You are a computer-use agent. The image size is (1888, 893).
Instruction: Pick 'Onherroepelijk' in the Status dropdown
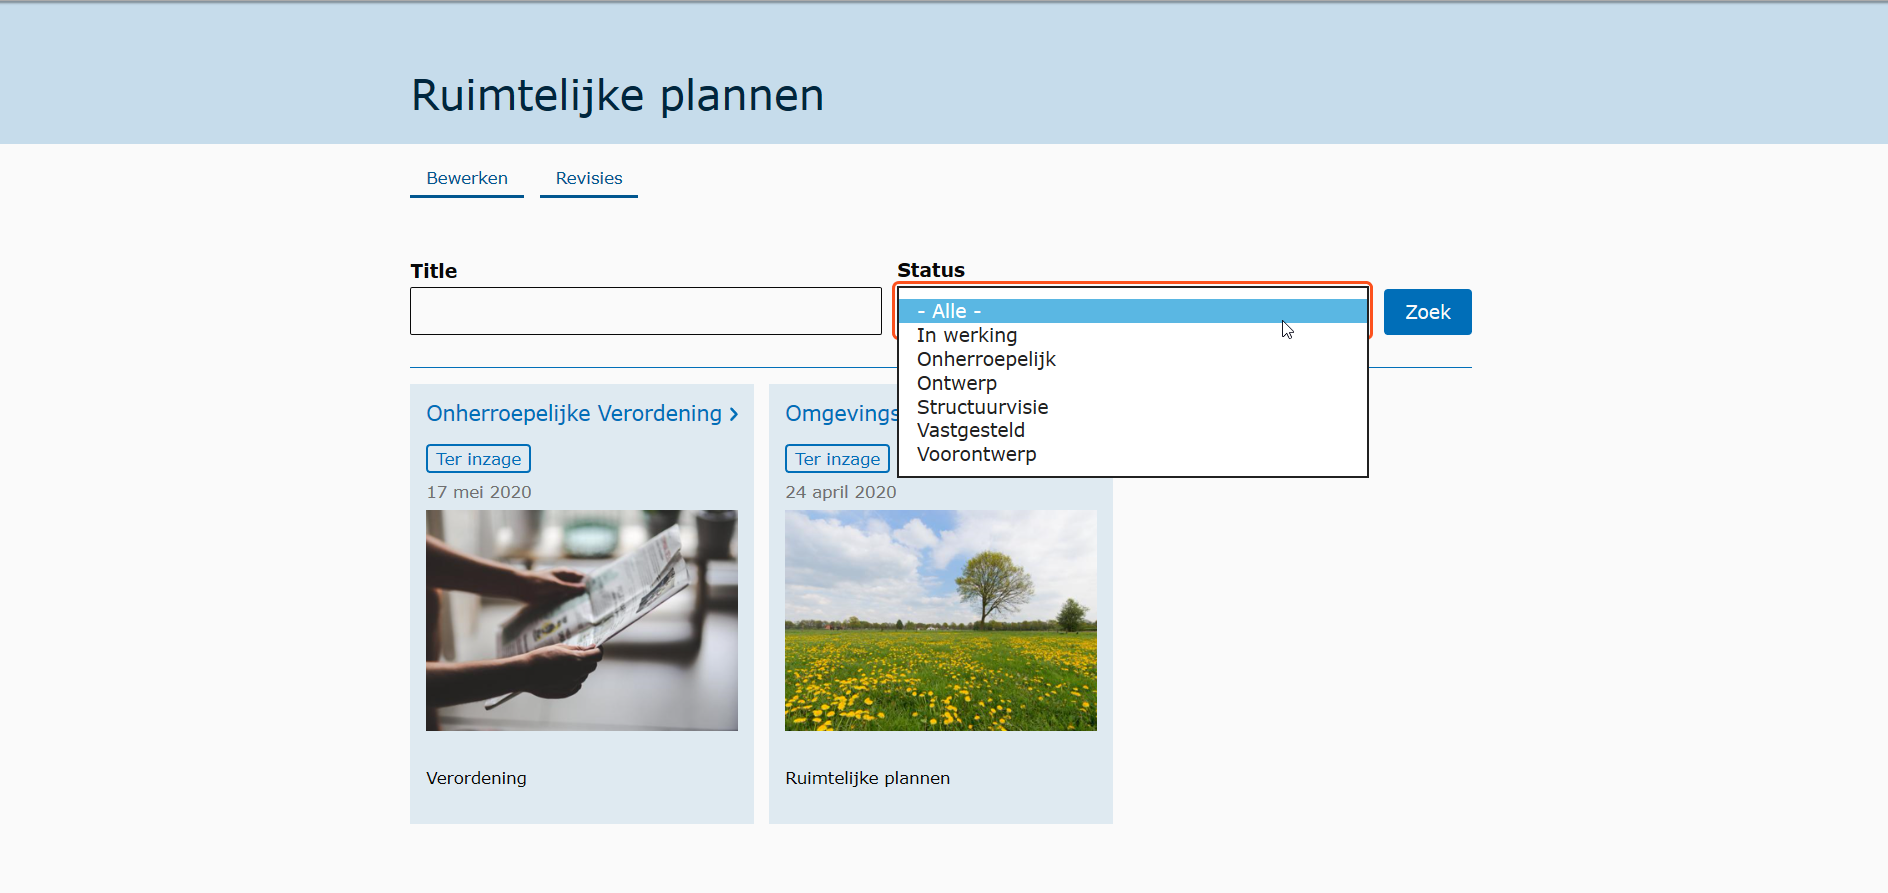tap(986, 359)
